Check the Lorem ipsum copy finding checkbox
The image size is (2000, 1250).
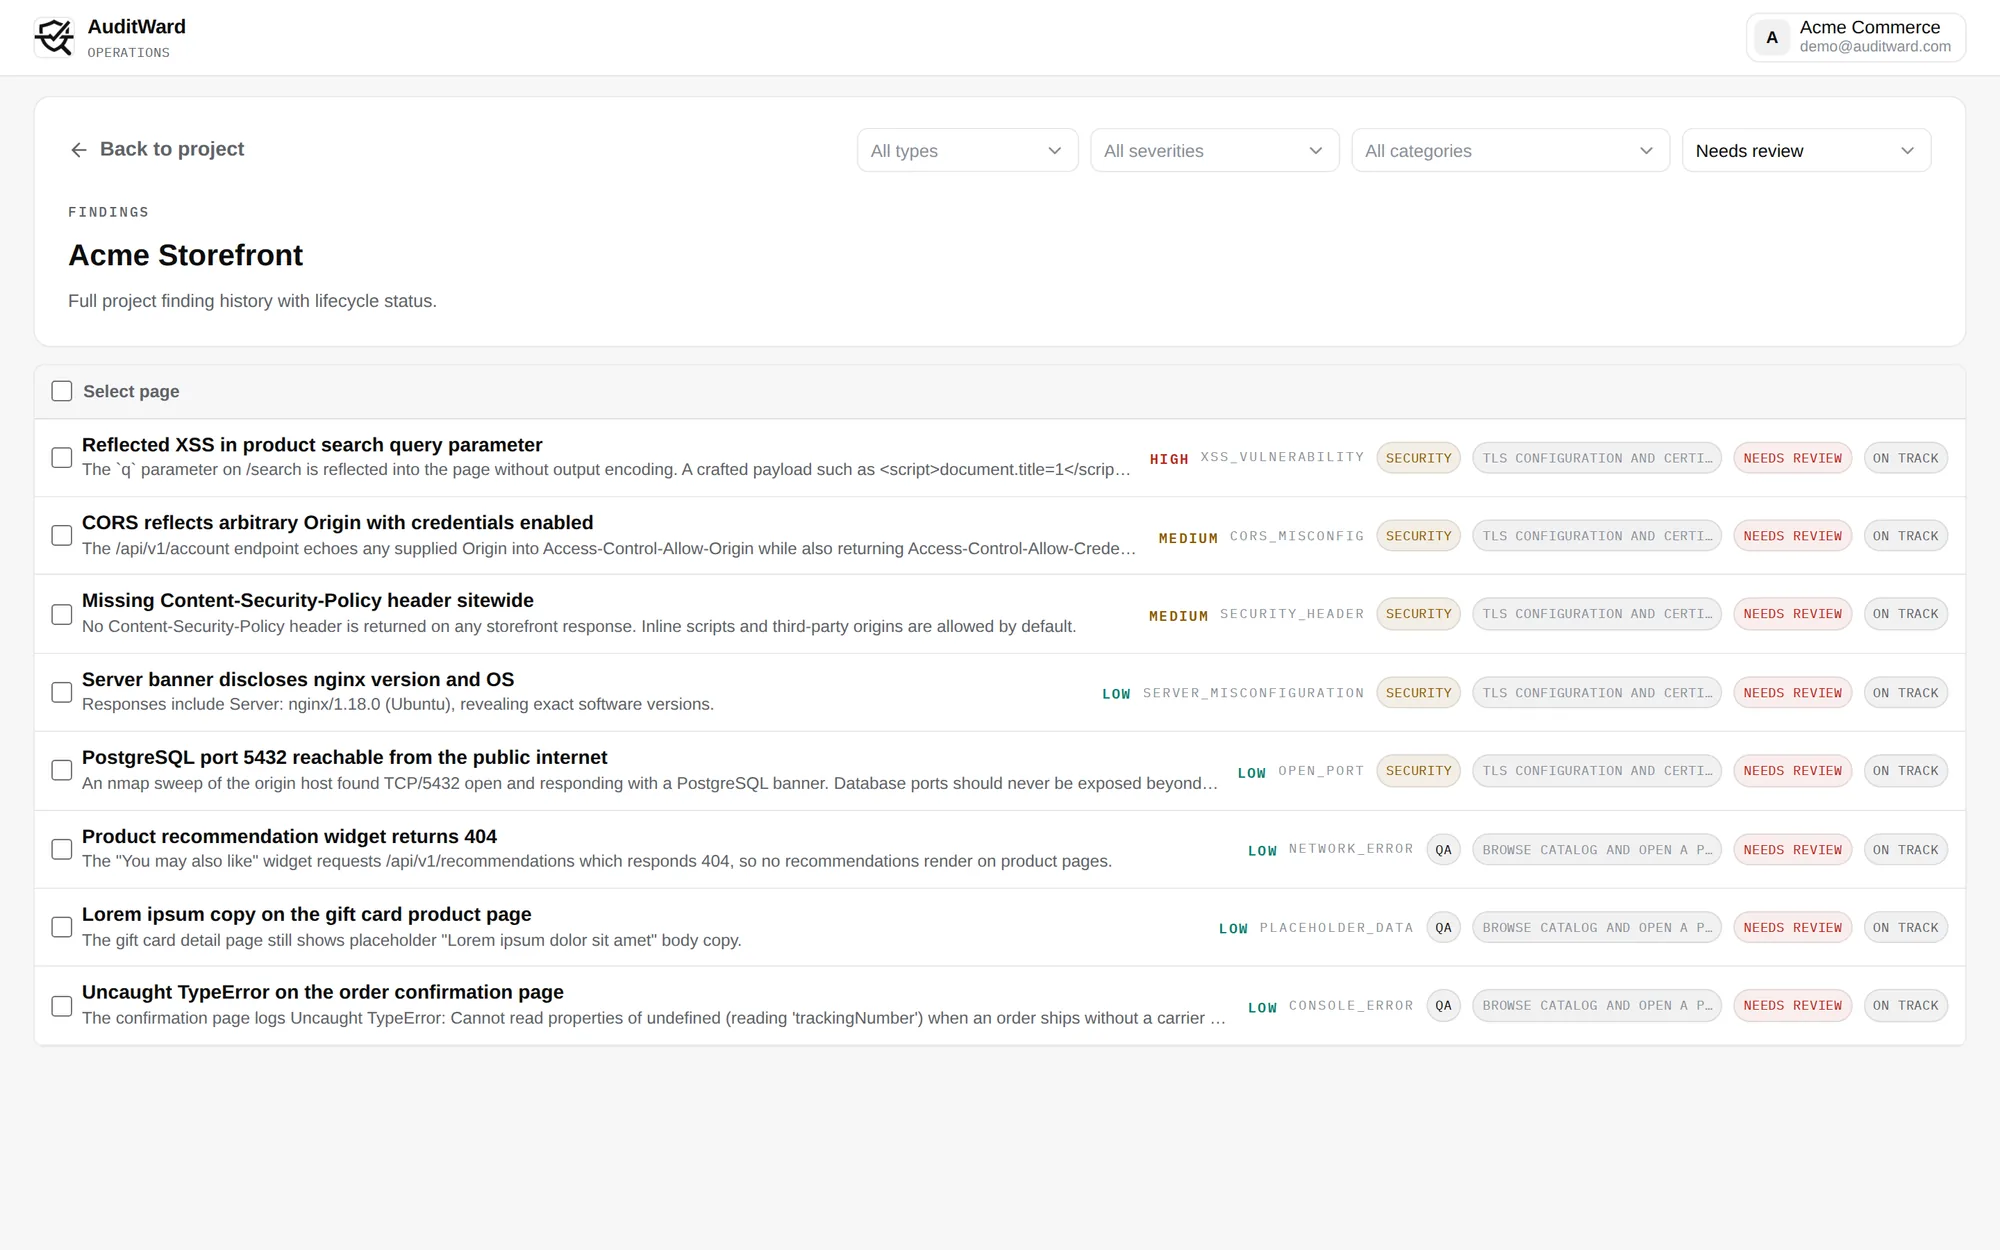pos(62,927)
